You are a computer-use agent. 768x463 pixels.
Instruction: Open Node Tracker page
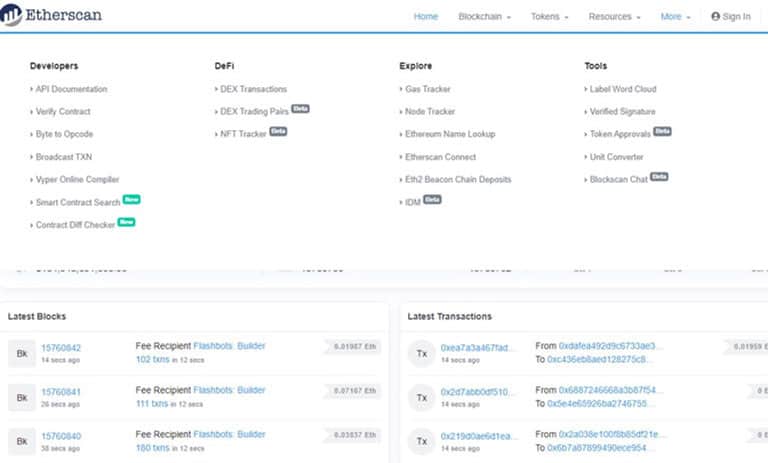click(x=428, y=112)
